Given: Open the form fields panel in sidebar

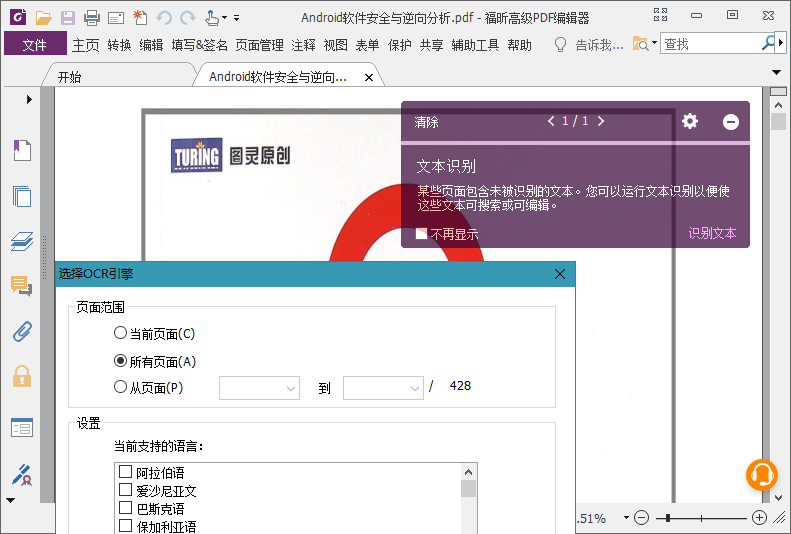Looking at the screenshot, I should [x=22, y=428].
